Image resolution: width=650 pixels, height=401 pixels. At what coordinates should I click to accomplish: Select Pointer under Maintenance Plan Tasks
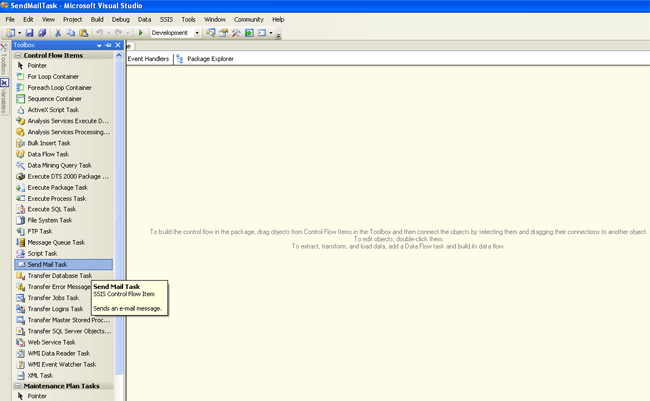[63, 396]
